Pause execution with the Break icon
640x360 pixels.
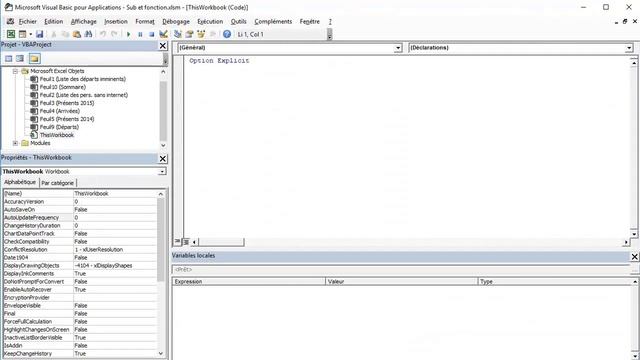coord(140,34)
